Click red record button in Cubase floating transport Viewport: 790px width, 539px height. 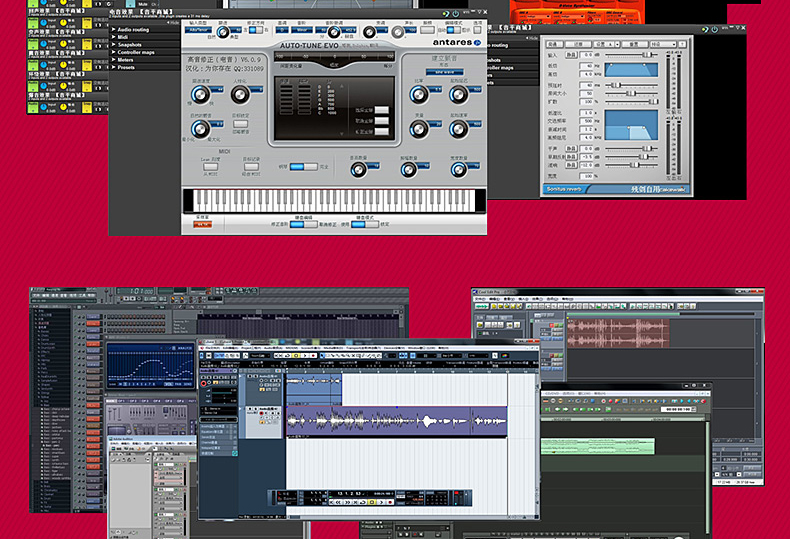pyautogui.click(x=390, y=502)
